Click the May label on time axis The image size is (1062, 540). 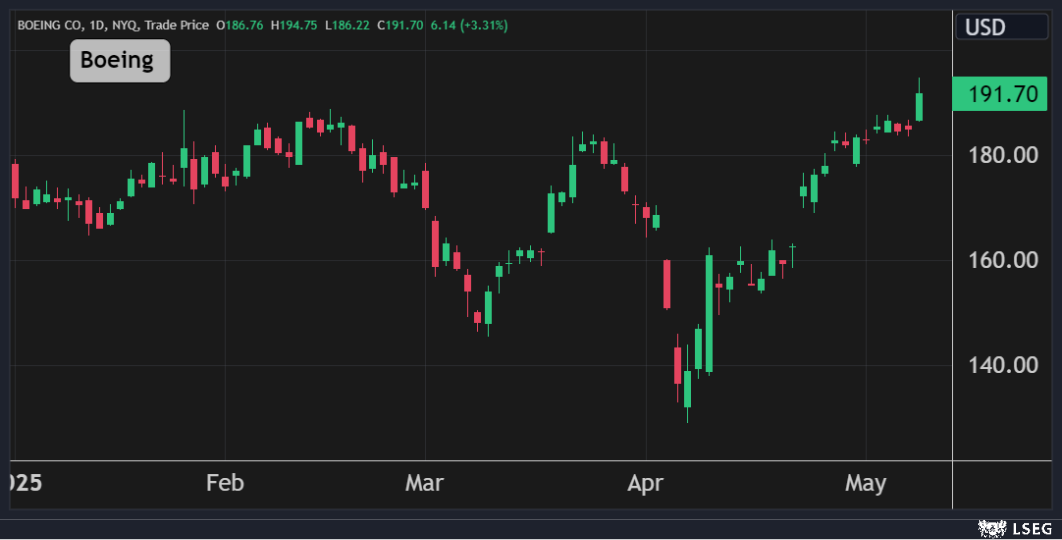click(x=865, y=484)
